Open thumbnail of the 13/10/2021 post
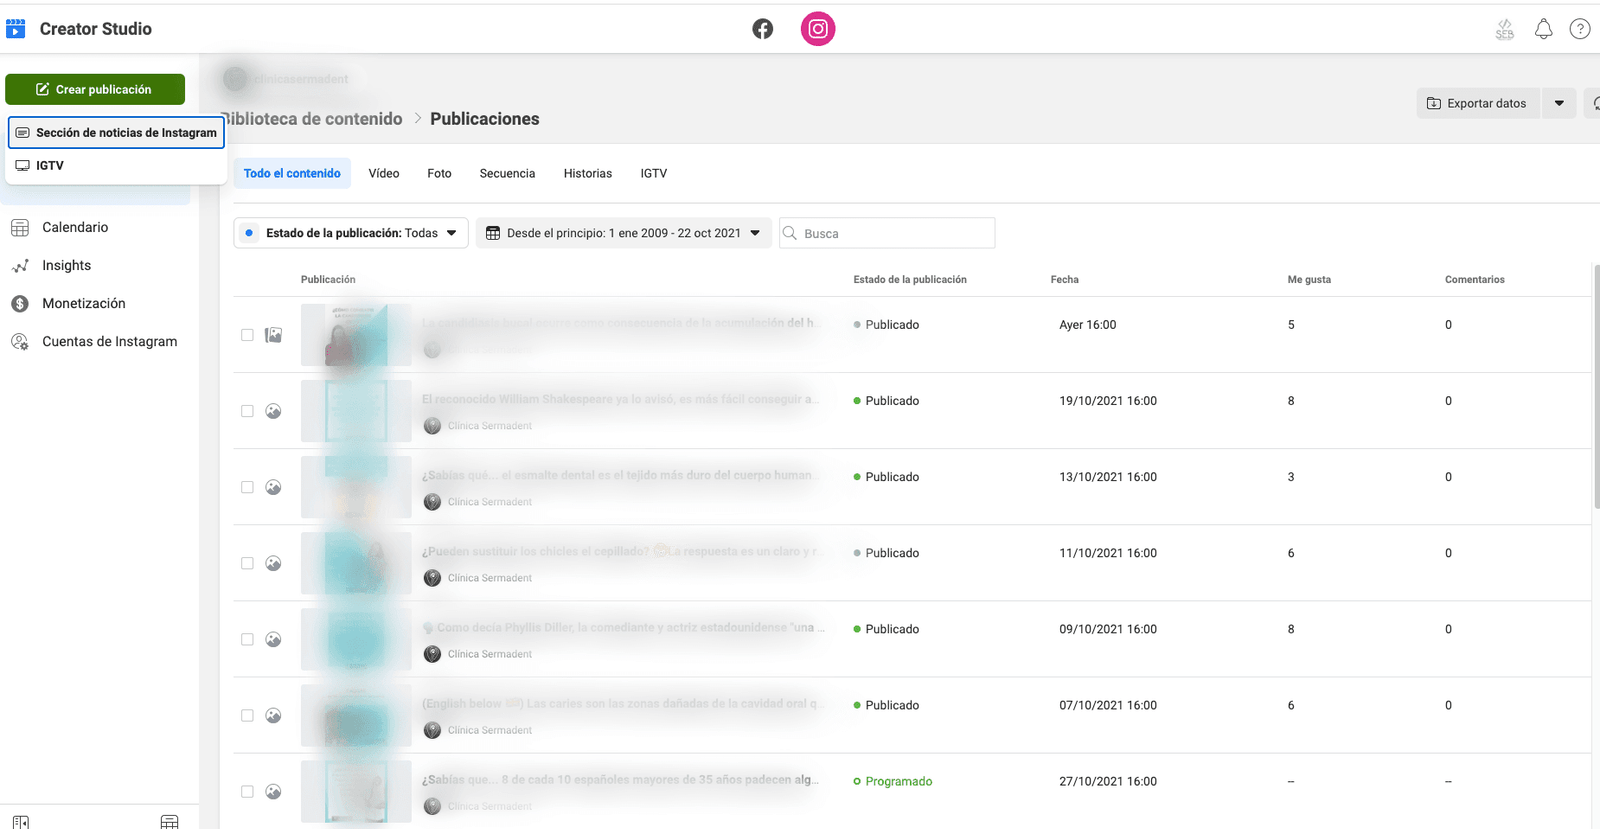Image resolution: width=1600 pixels, height=829 pixels. click(x=356, y=487)
